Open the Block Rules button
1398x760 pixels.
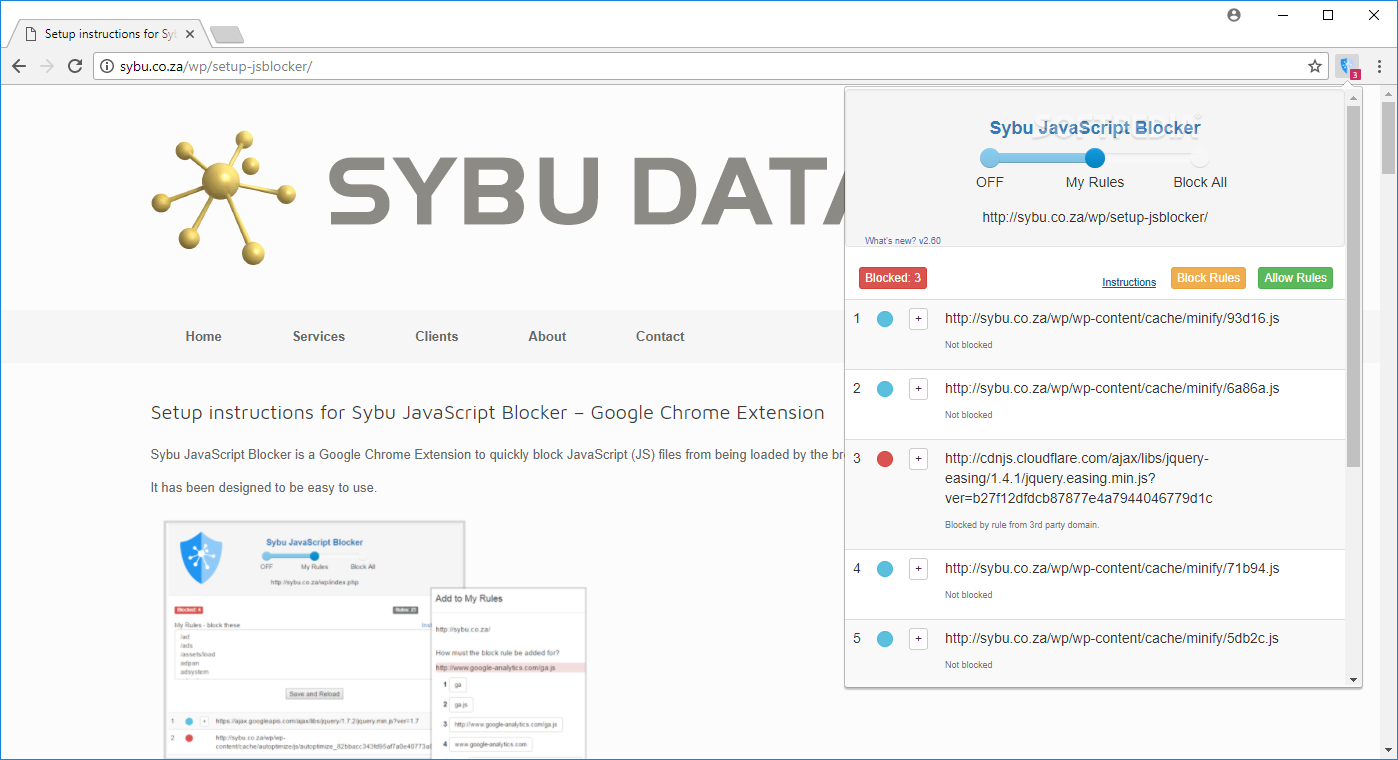point(1208,278)
